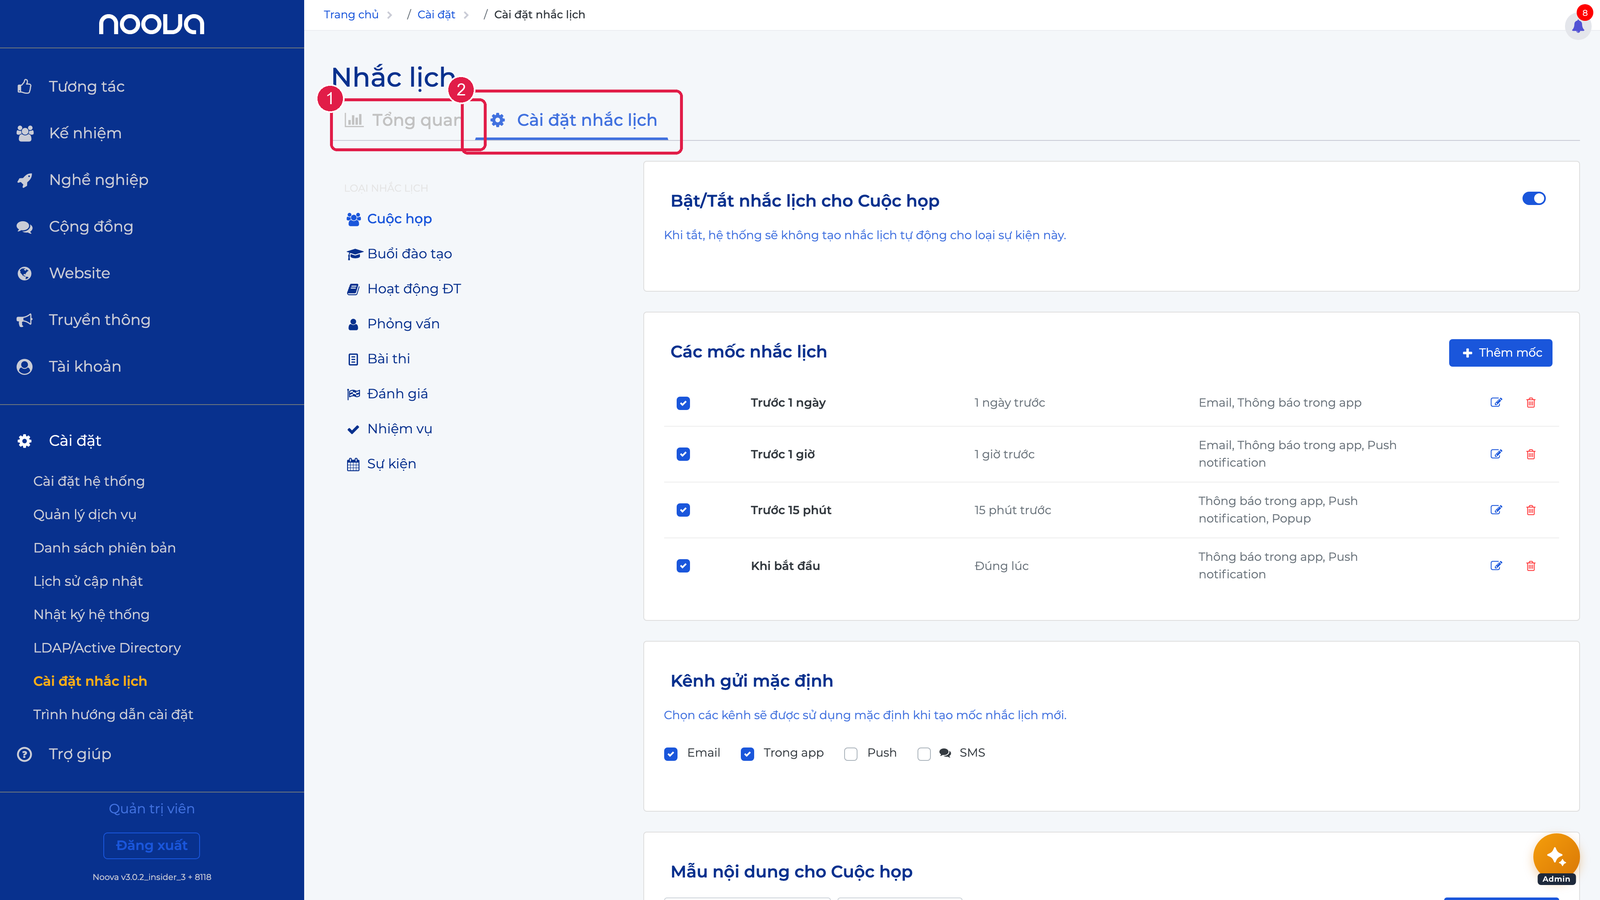Image resolution: width=1600 pixels, height=900 pixels.
Task: Edit the "Trước 1 giờ" reminder milestone
Action: click(1496, 454)
